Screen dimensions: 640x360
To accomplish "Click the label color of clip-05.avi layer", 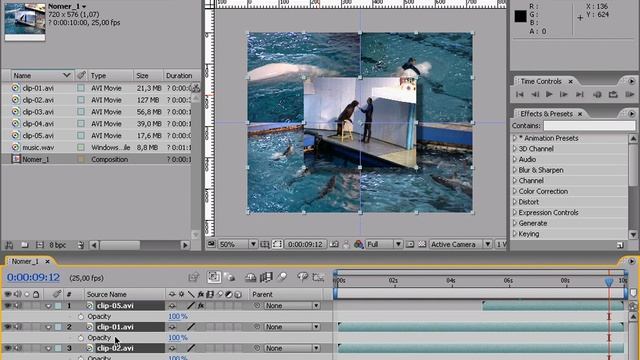I will coord(58,305).
